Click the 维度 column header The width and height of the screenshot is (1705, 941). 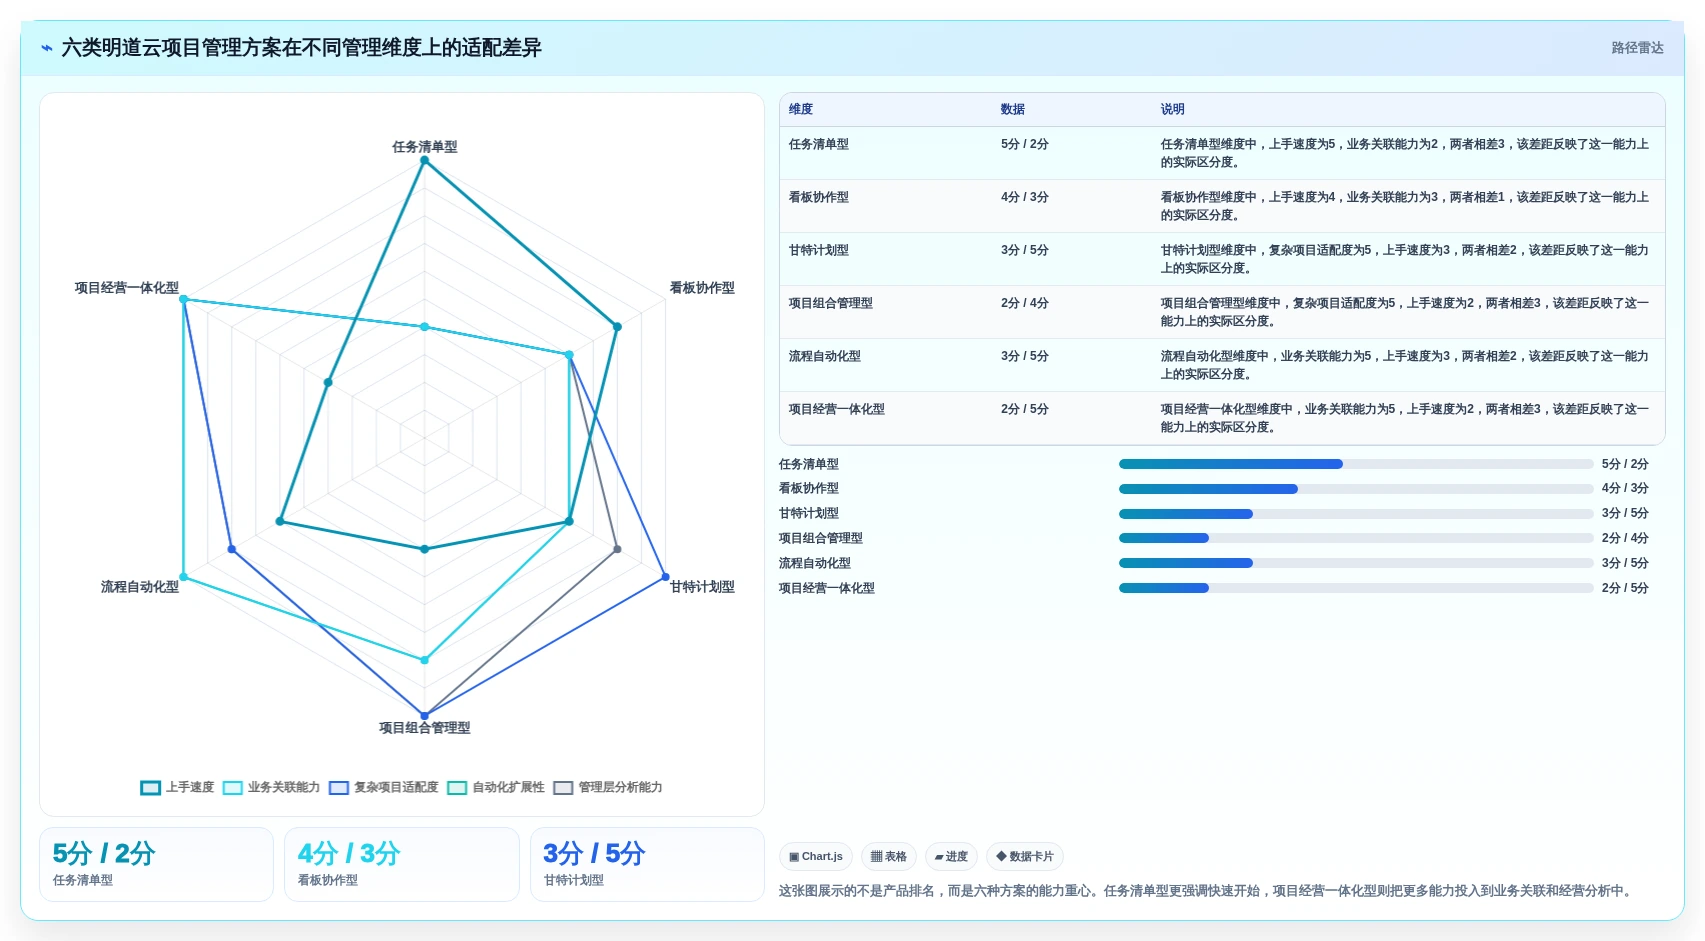pos(801,109)
